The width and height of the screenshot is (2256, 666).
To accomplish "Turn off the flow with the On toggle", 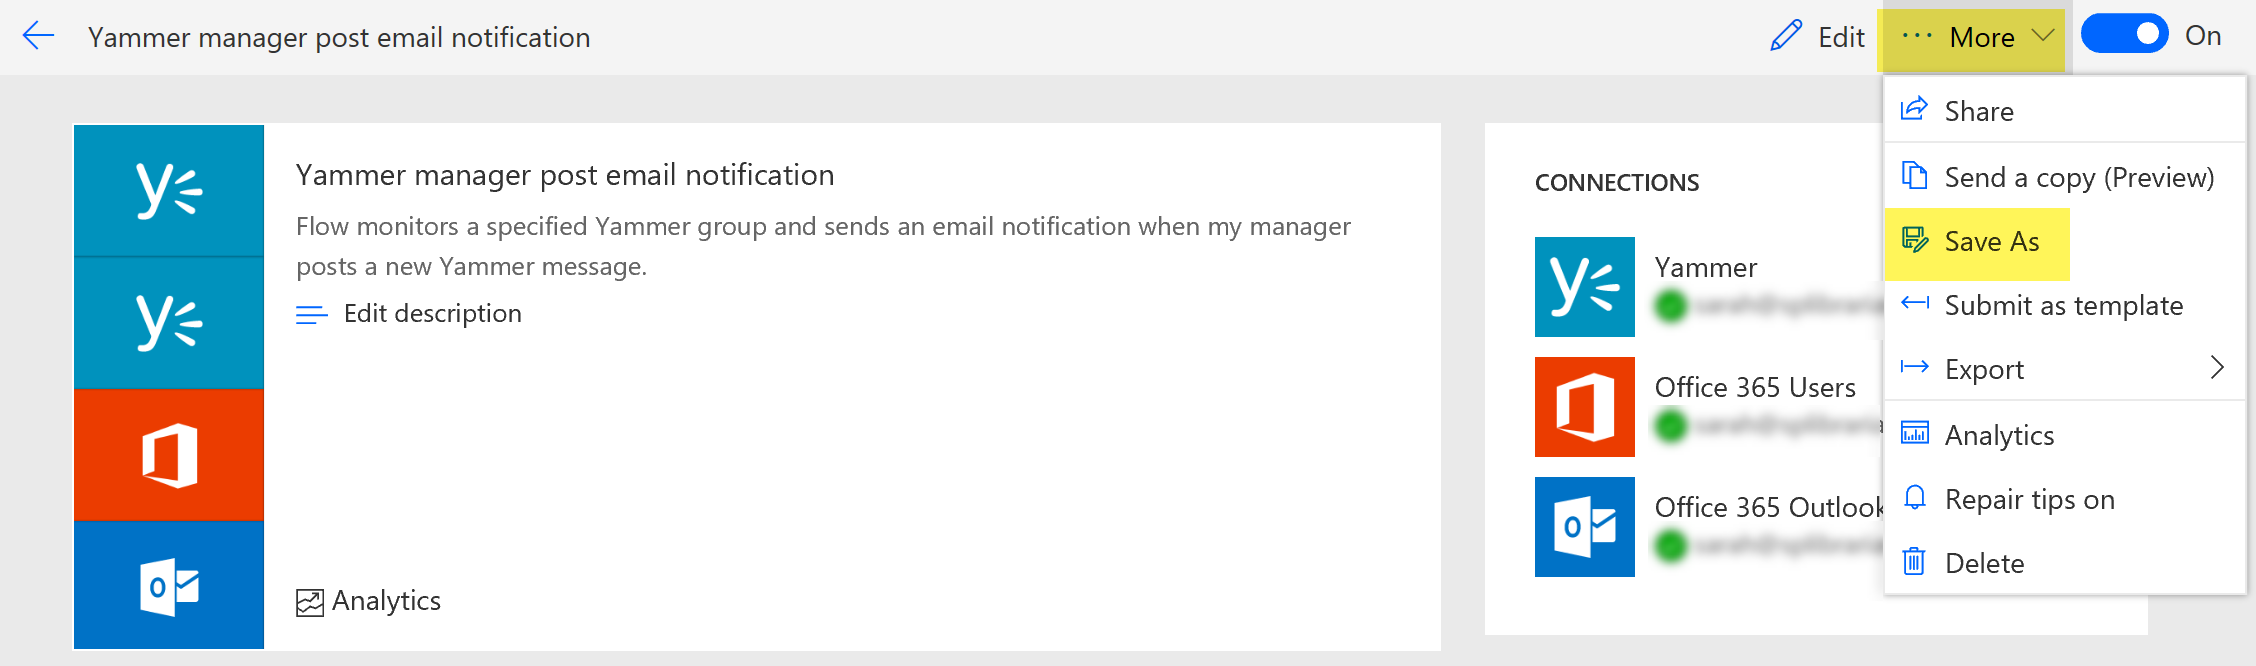I will (2124, 34).
